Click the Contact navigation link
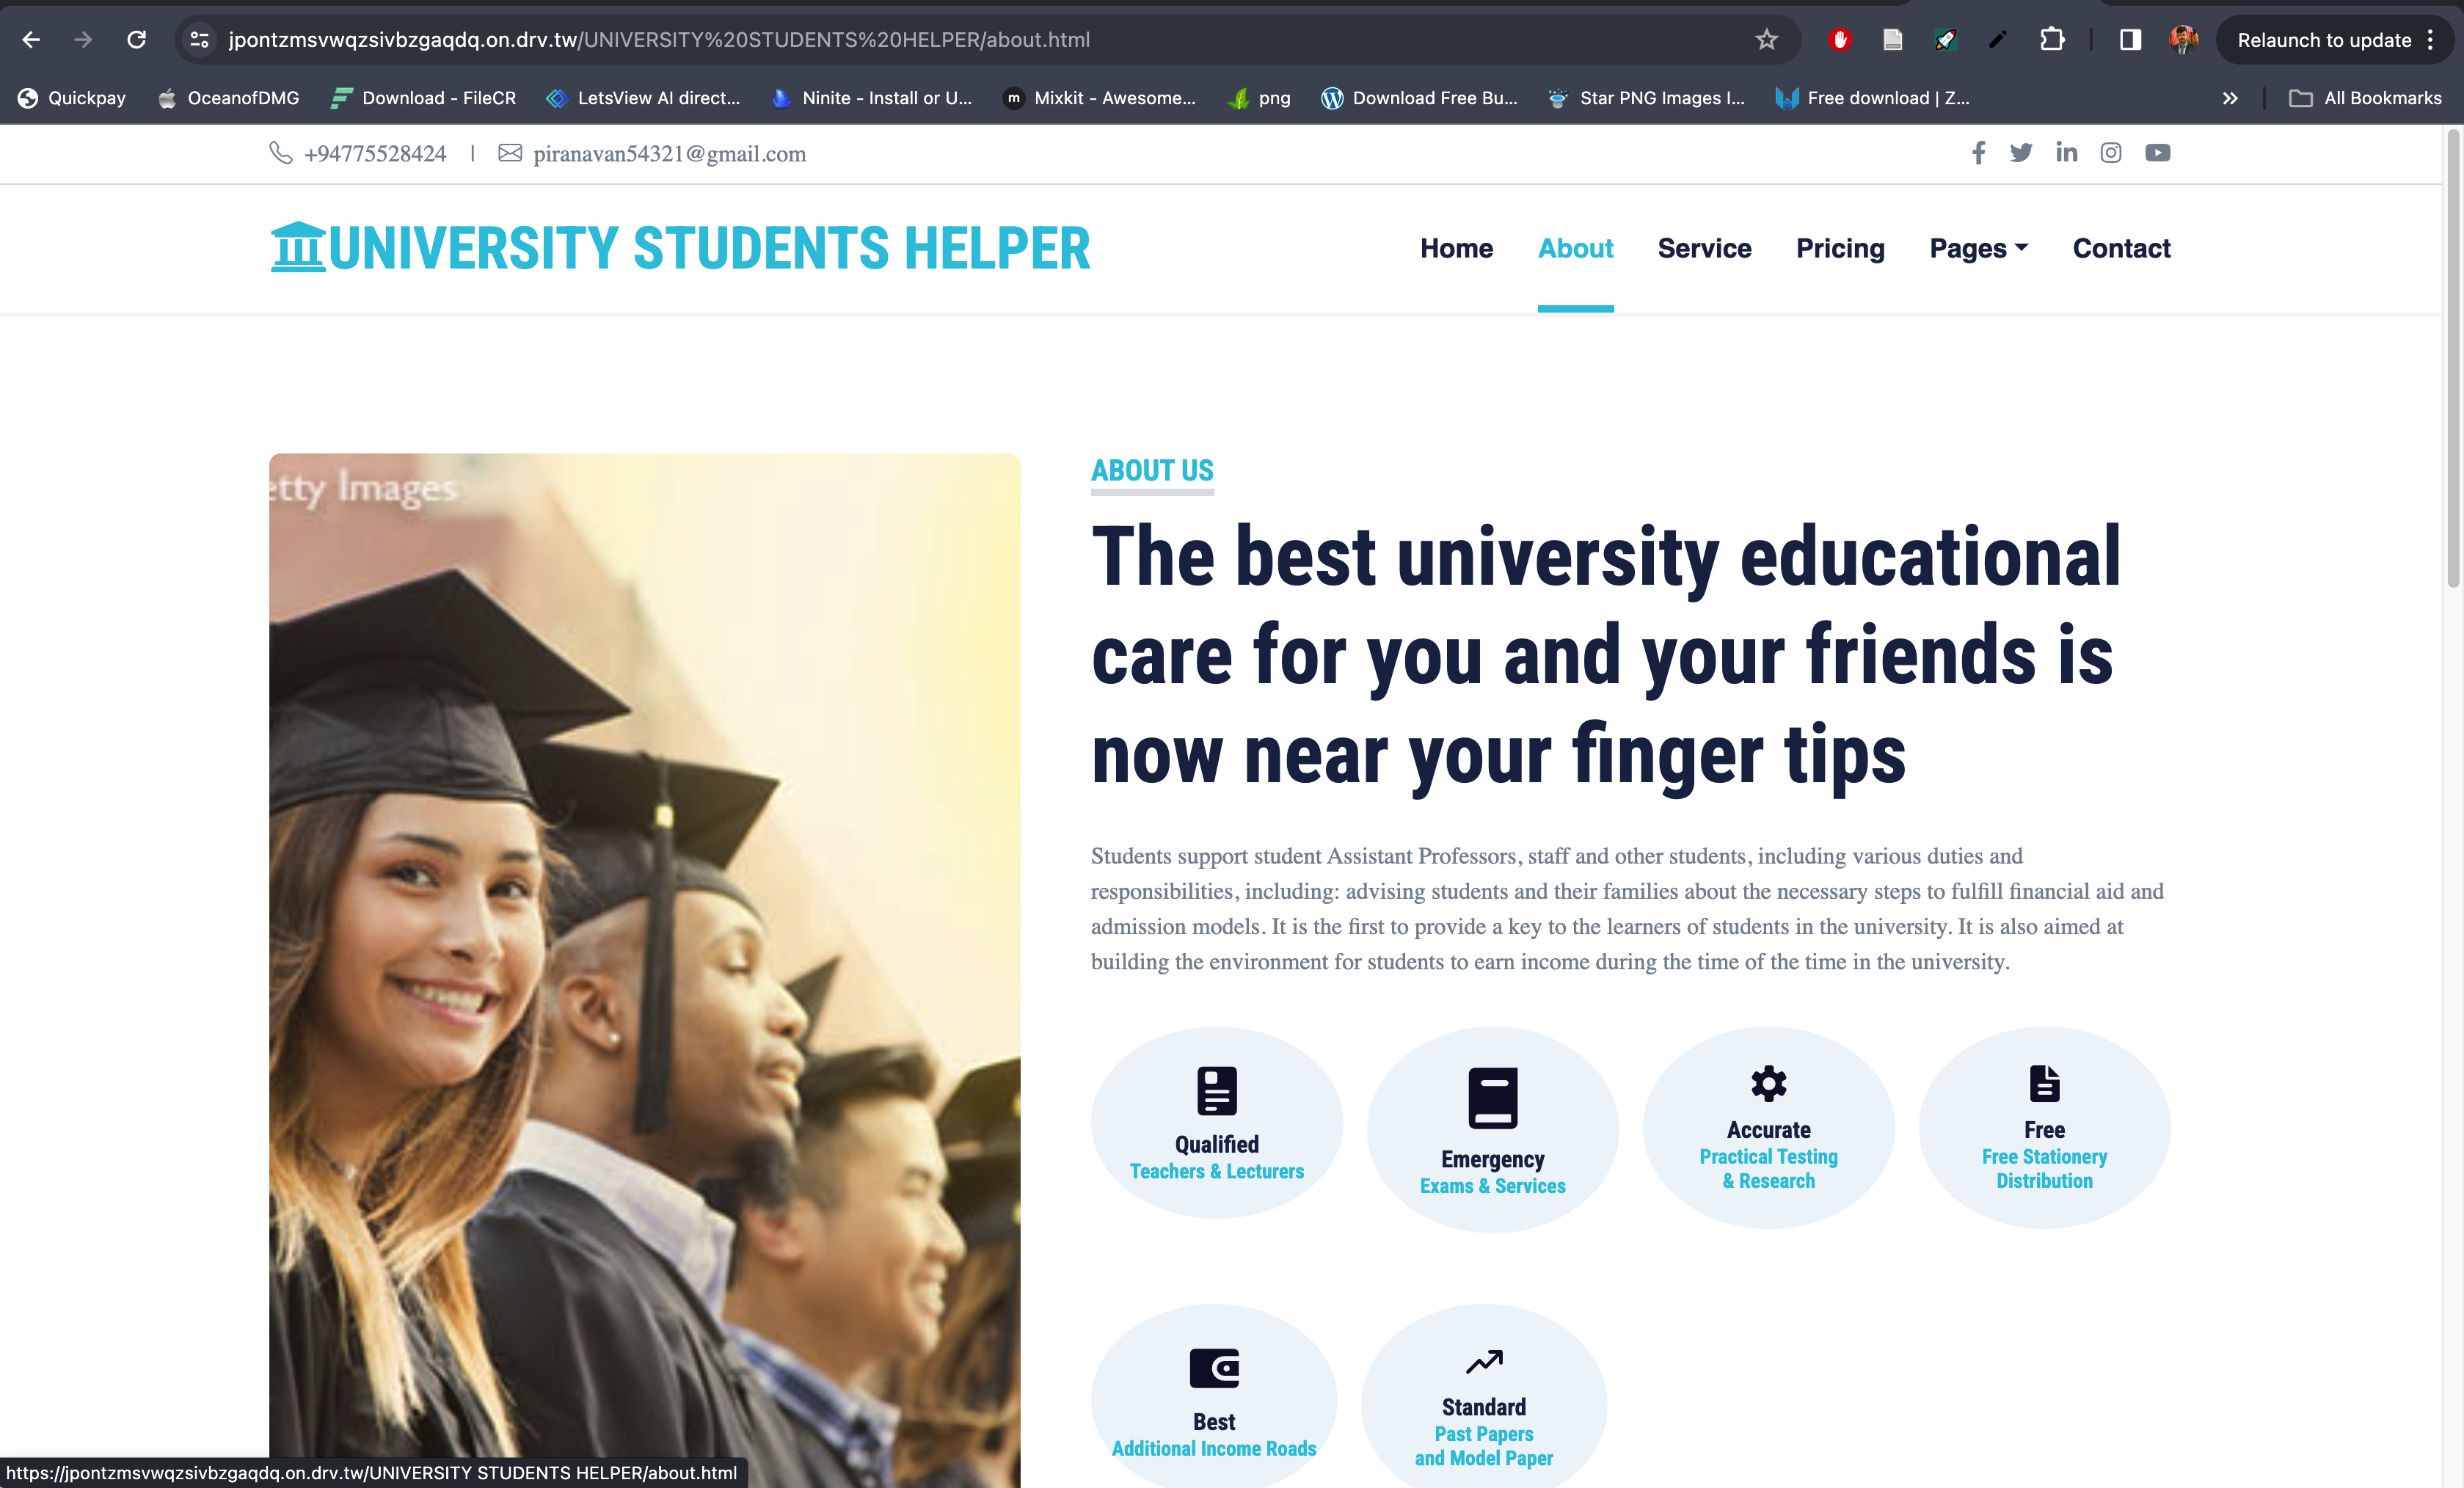2464x1488 pixels. tap(2120, 248)
